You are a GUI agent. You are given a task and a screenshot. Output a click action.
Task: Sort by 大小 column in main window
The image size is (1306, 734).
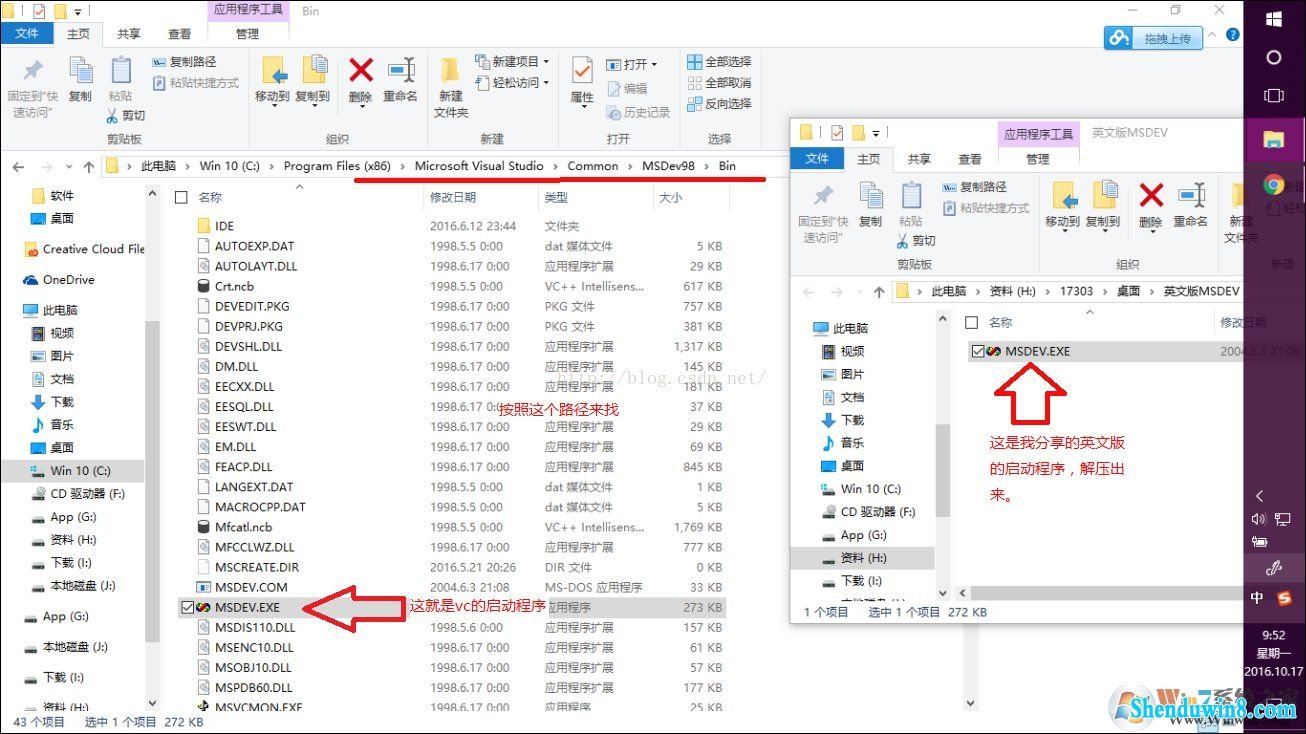point(670,198)
